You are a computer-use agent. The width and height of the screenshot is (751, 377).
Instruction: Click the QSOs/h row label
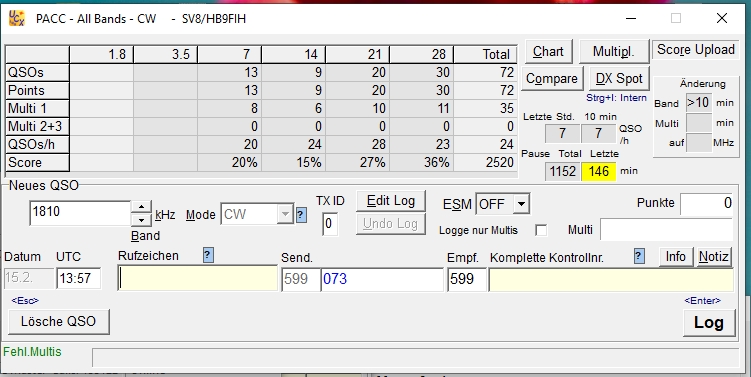tap(37, 145)
